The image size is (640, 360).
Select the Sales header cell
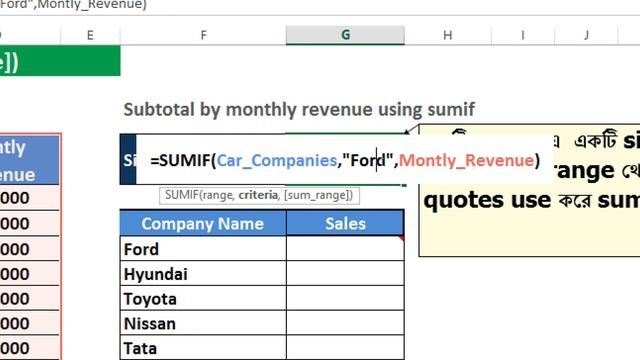[345, 223]
